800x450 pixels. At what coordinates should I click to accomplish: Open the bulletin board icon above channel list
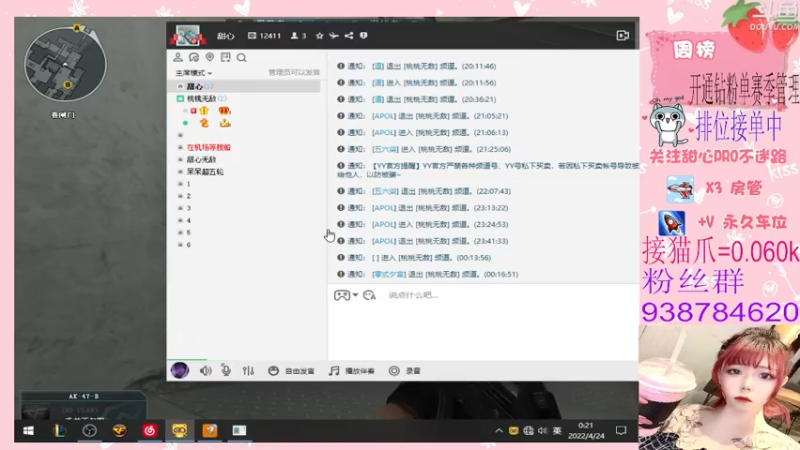pos(226,57)
